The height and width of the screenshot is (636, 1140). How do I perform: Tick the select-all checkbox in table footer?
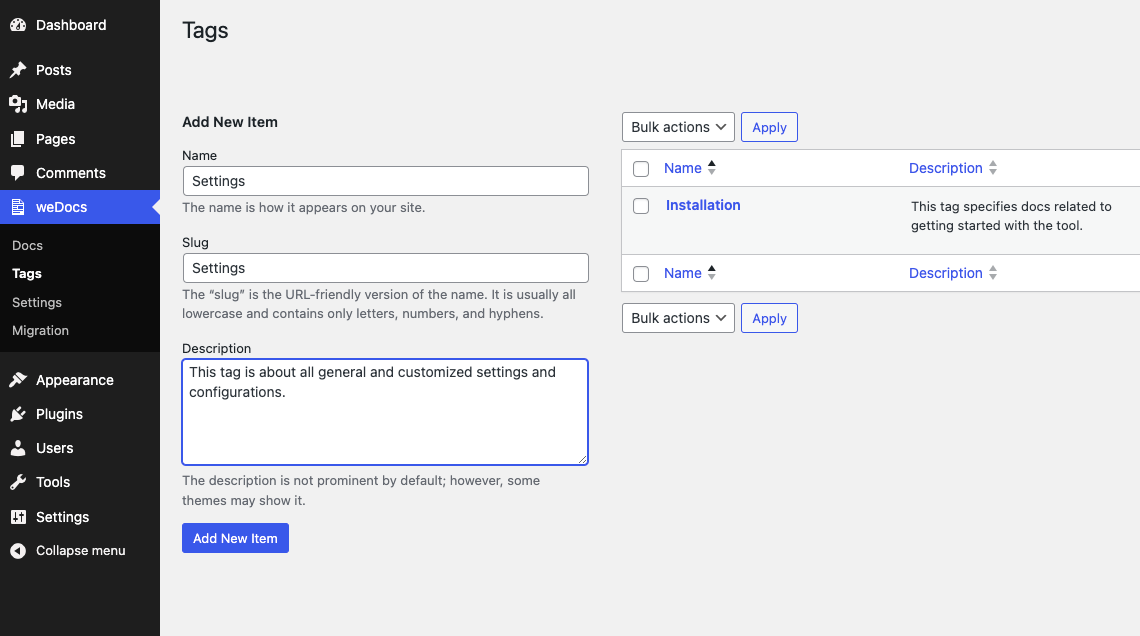641,273
